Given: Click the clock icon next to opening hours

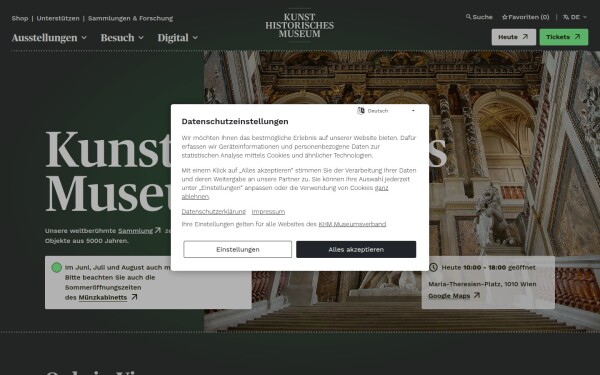Looking at the screenshot, I should 433,267.
